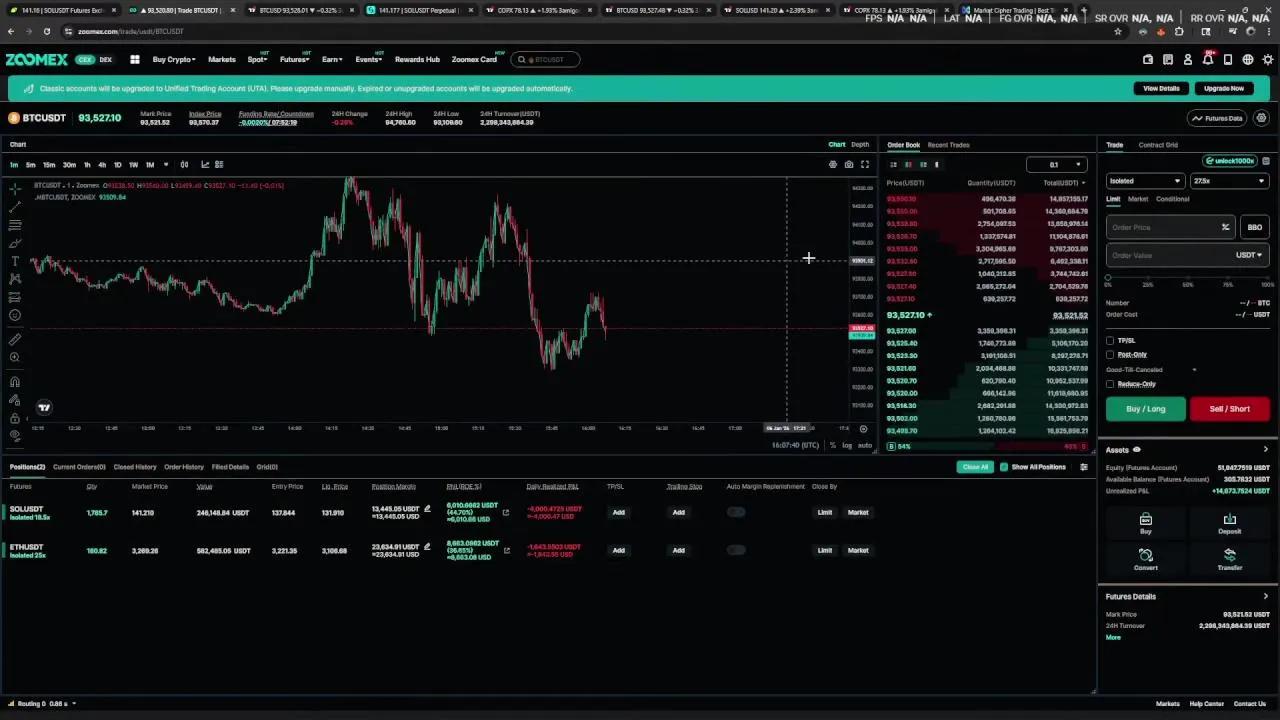Screen dimensions: 1280x720
Task: Click the Sell / Short button
Action: point(1230,409)
